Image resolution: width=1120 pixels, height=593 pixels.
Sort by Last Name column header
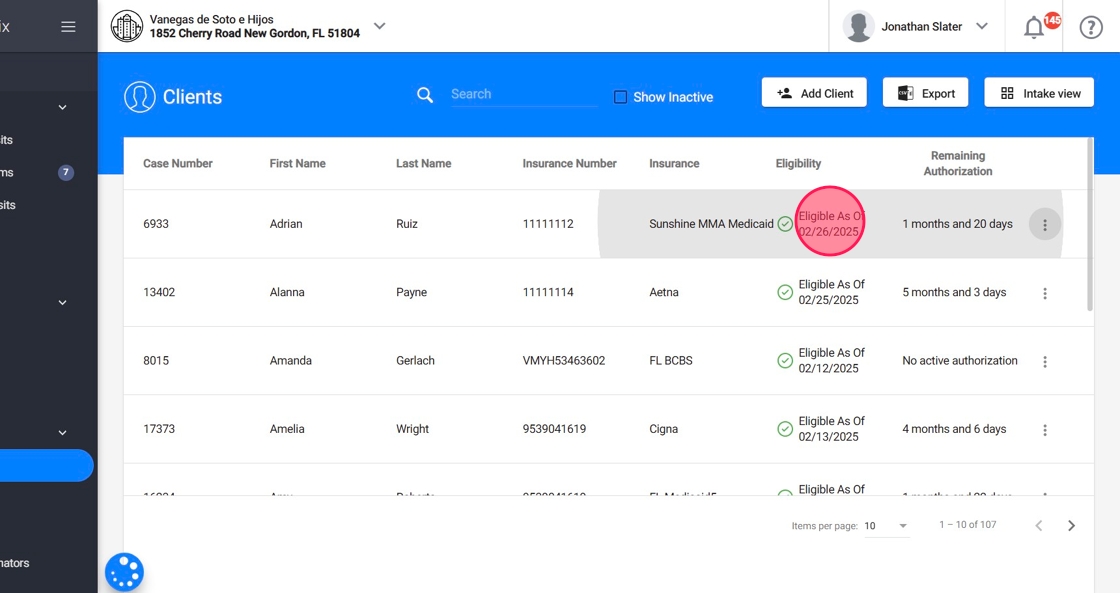[x=424, y=164]
